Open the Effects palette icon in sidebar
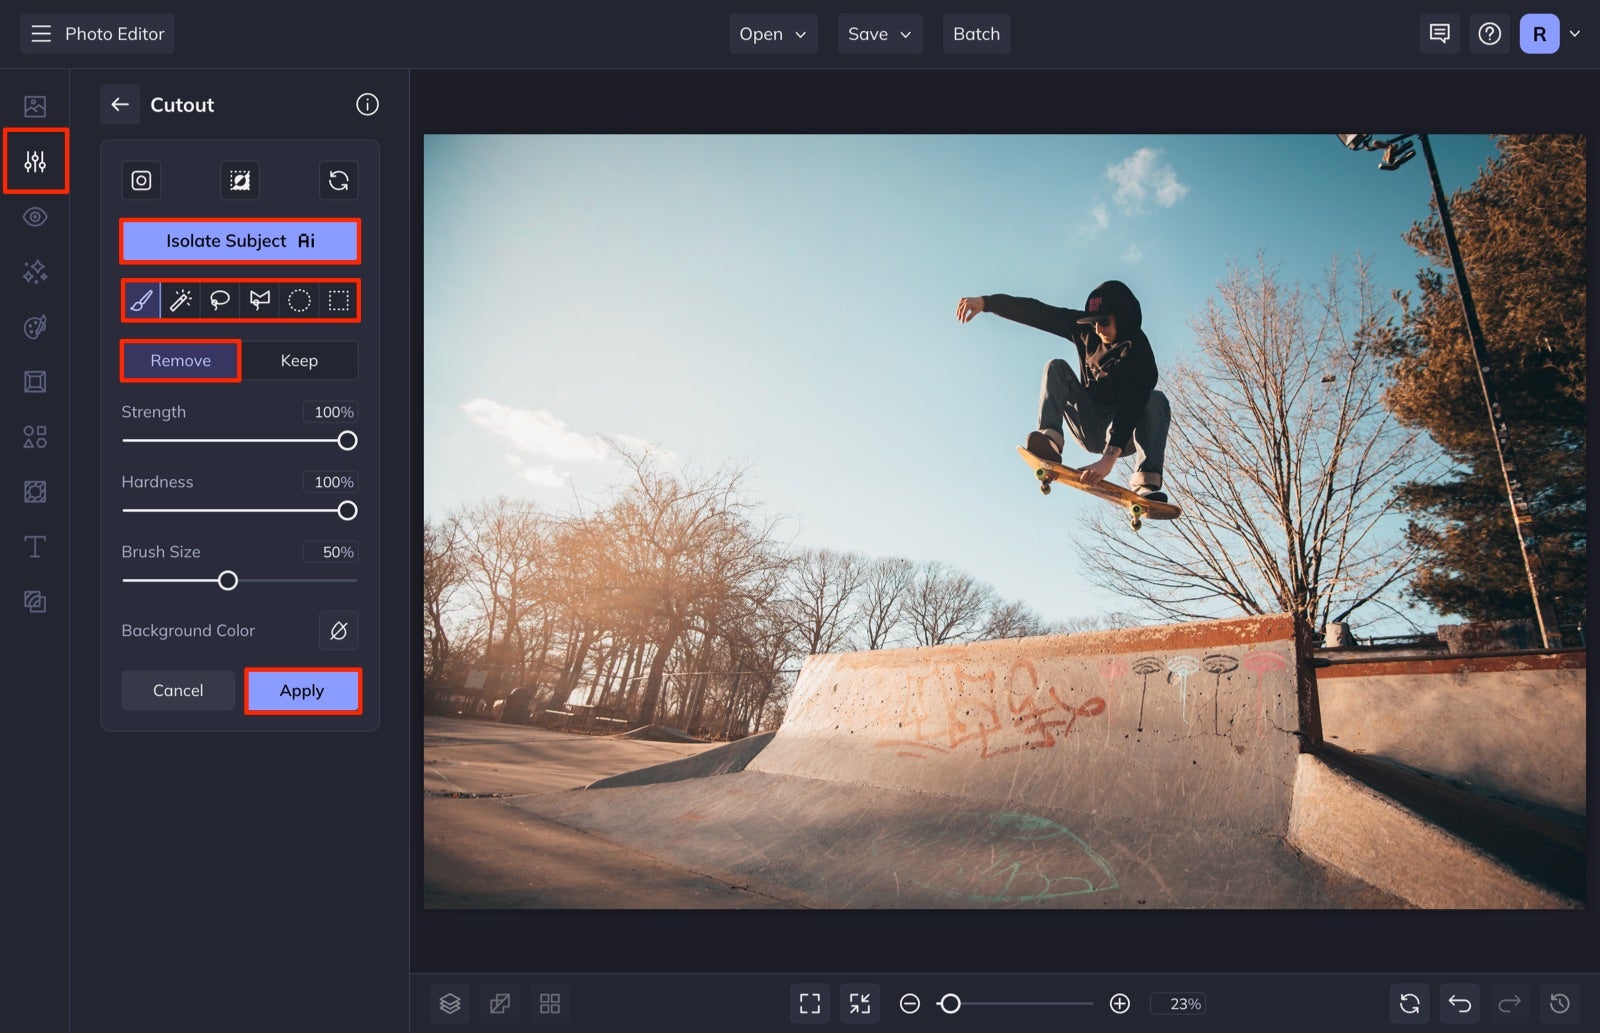The width and height of the screenshot is (1600, 1033). [35, 326]
